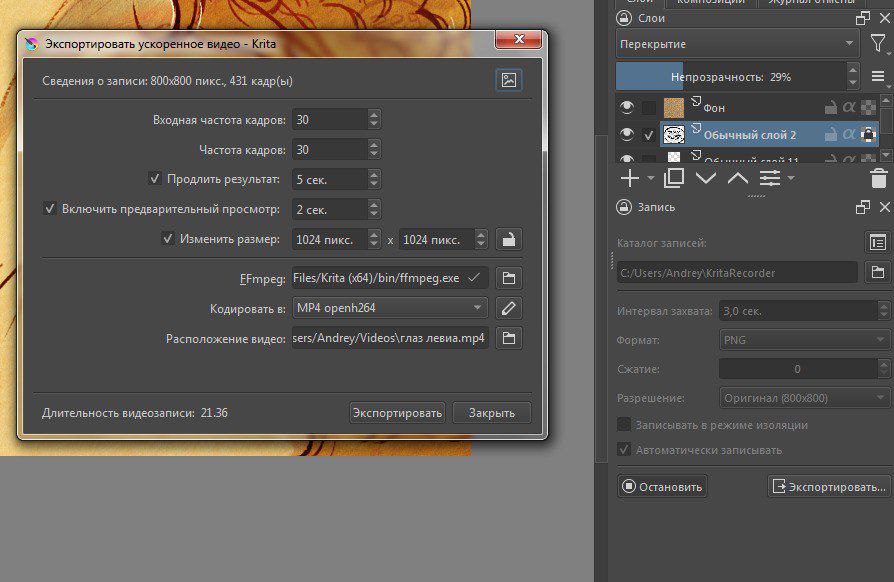
Task: Browse for the FFmpeg executable file
Action: tap(509, 278)
